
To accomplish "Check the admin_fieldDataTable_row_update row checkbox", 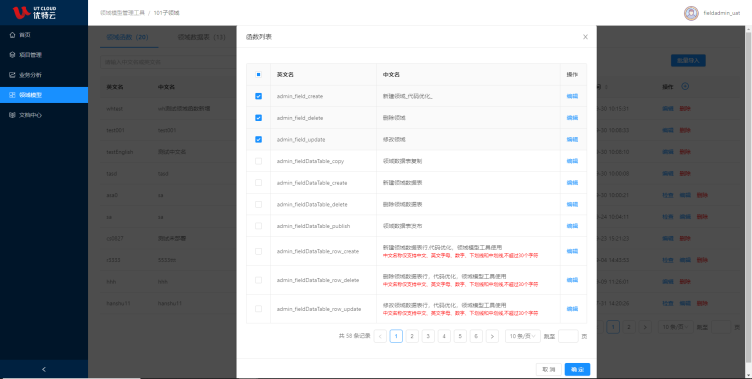I will click(258, 308).
